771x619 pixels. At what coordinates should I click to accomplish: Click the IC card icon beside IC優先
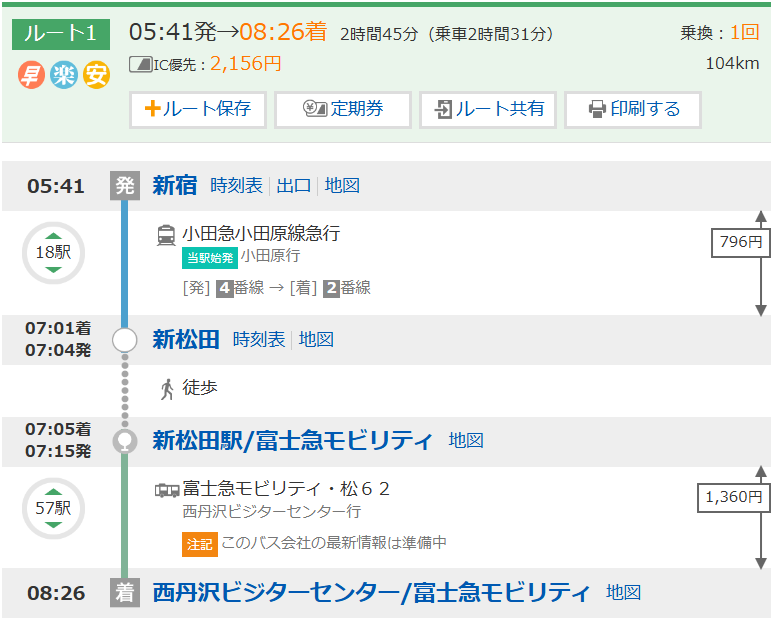click(x=141, y=64)
